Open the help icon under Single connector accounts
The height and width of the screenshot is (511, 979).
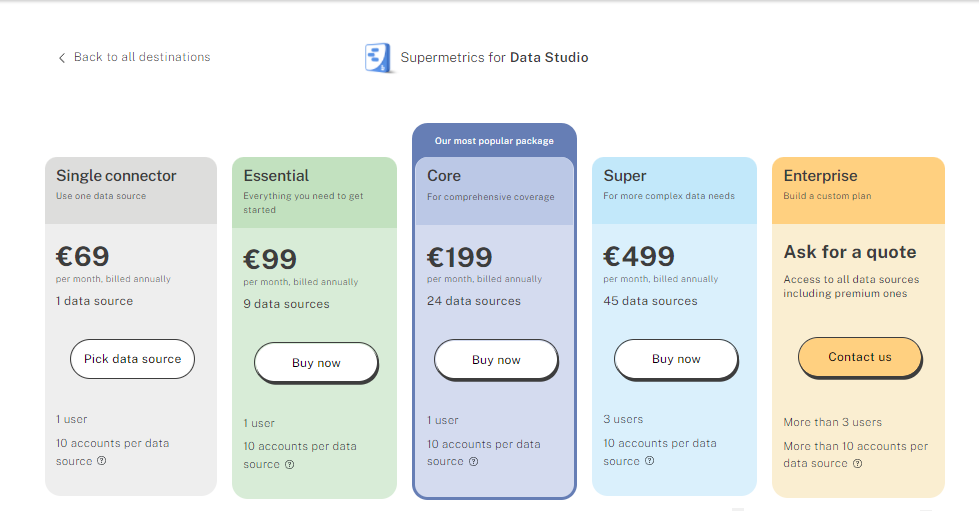102,460
